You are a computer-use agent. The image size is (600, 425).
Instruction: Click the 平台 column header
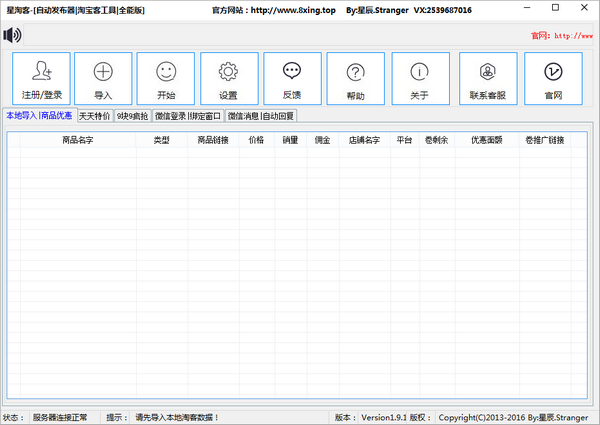click(404, 140)
